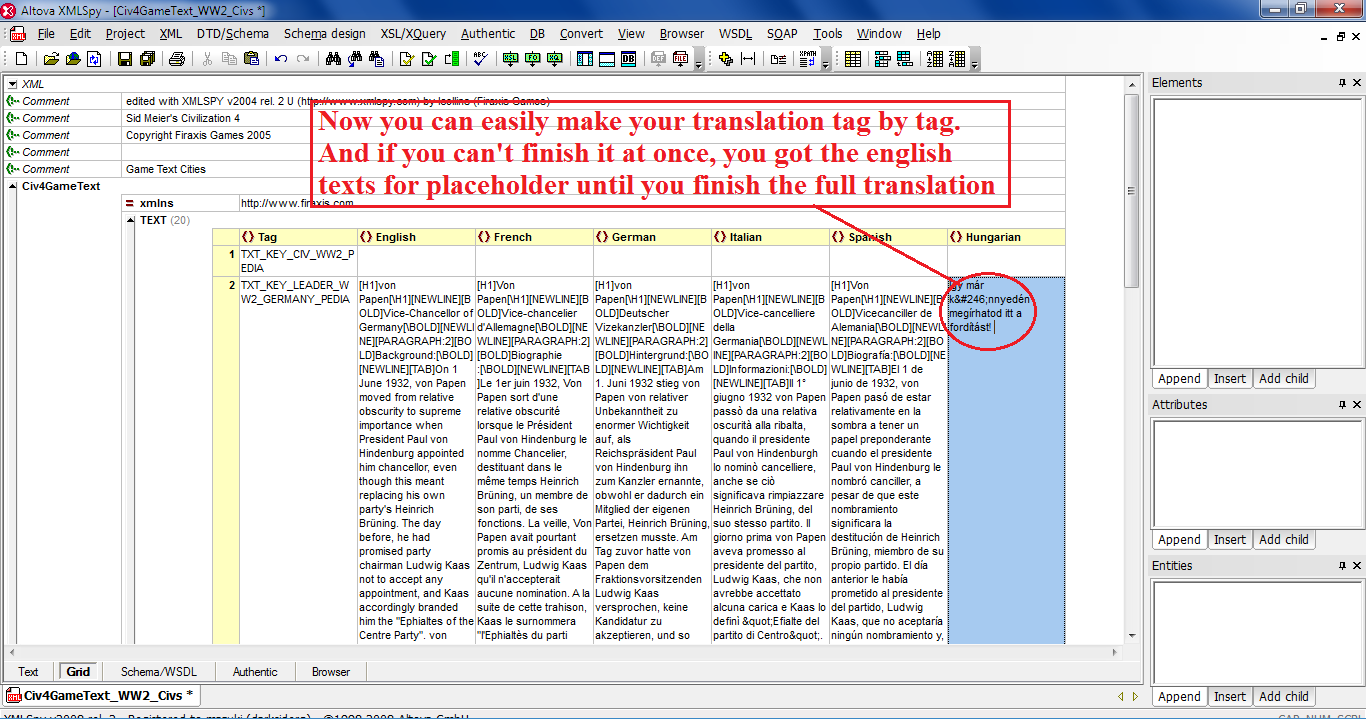Click the grid vertical scrollbar
The height and width of the screenshot is (719, 1366).
pyautogui.click(x=1133, y=360)
